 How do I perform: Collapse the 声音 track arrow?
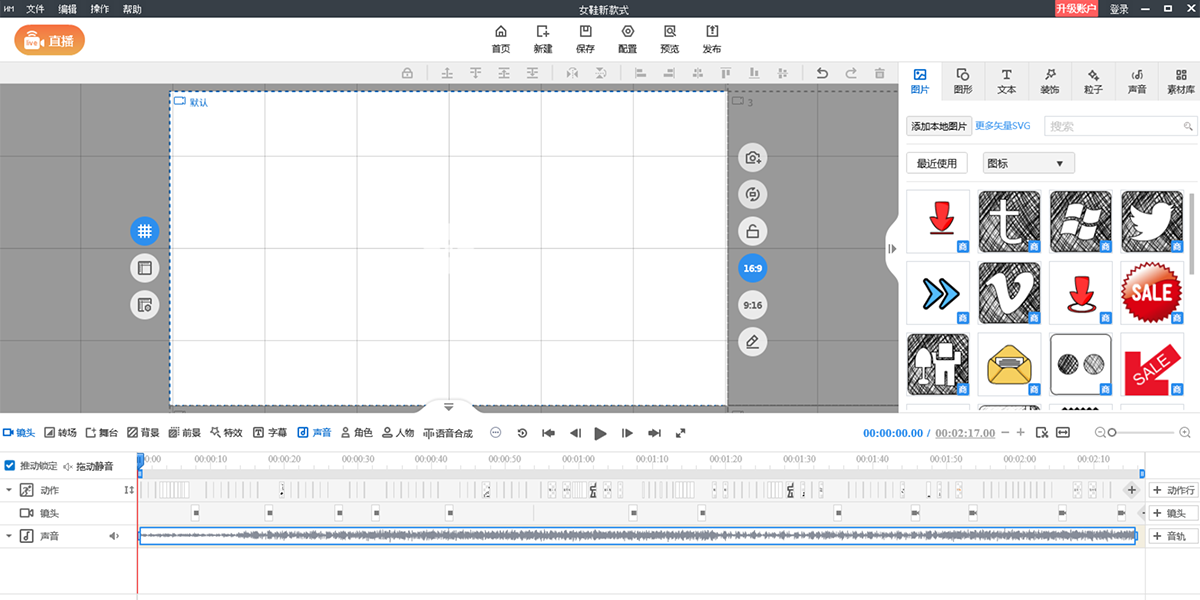(8, 536)
